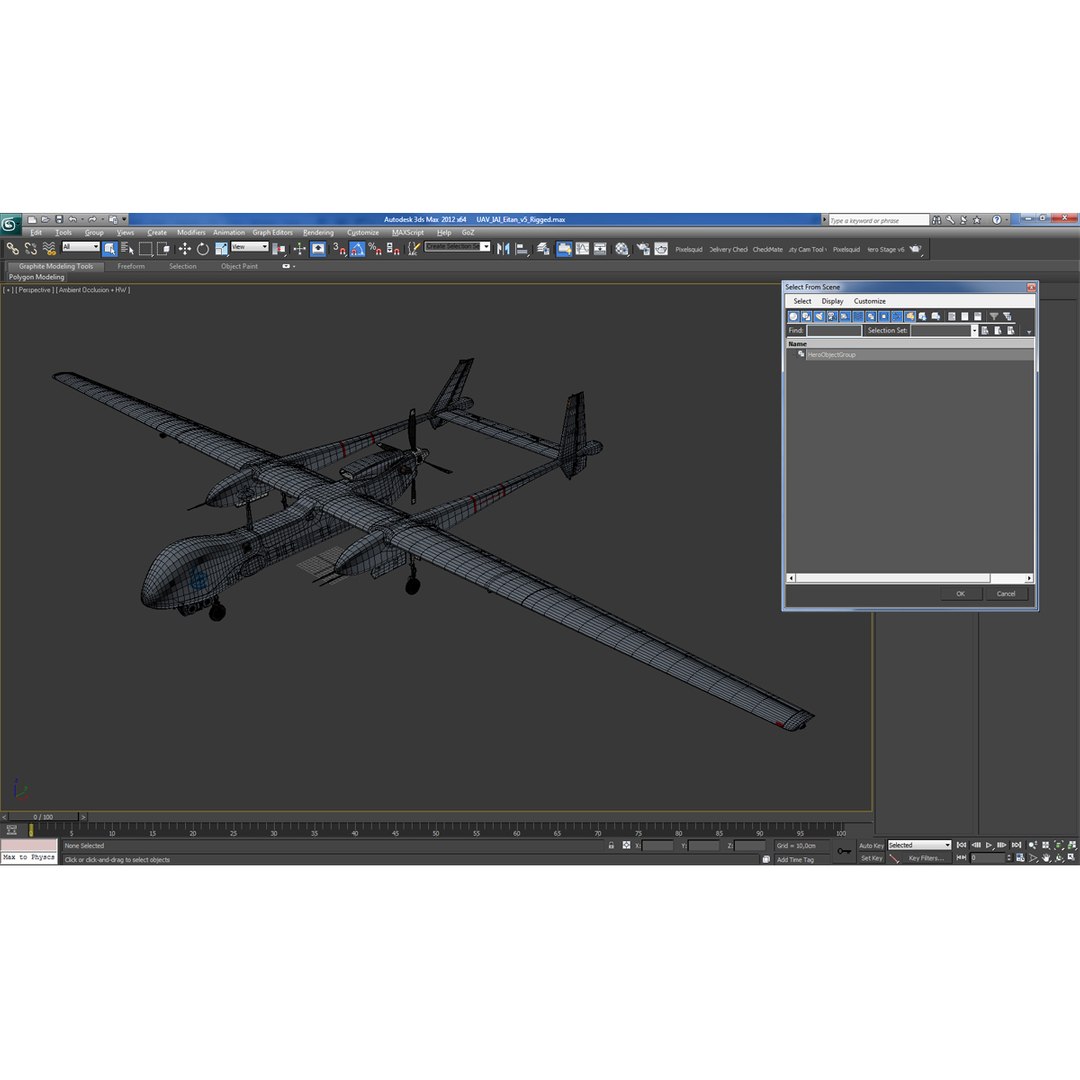The image size is (1080, 1080).
Task: Click the Unlink Selection tool
Action: [31, 249]
